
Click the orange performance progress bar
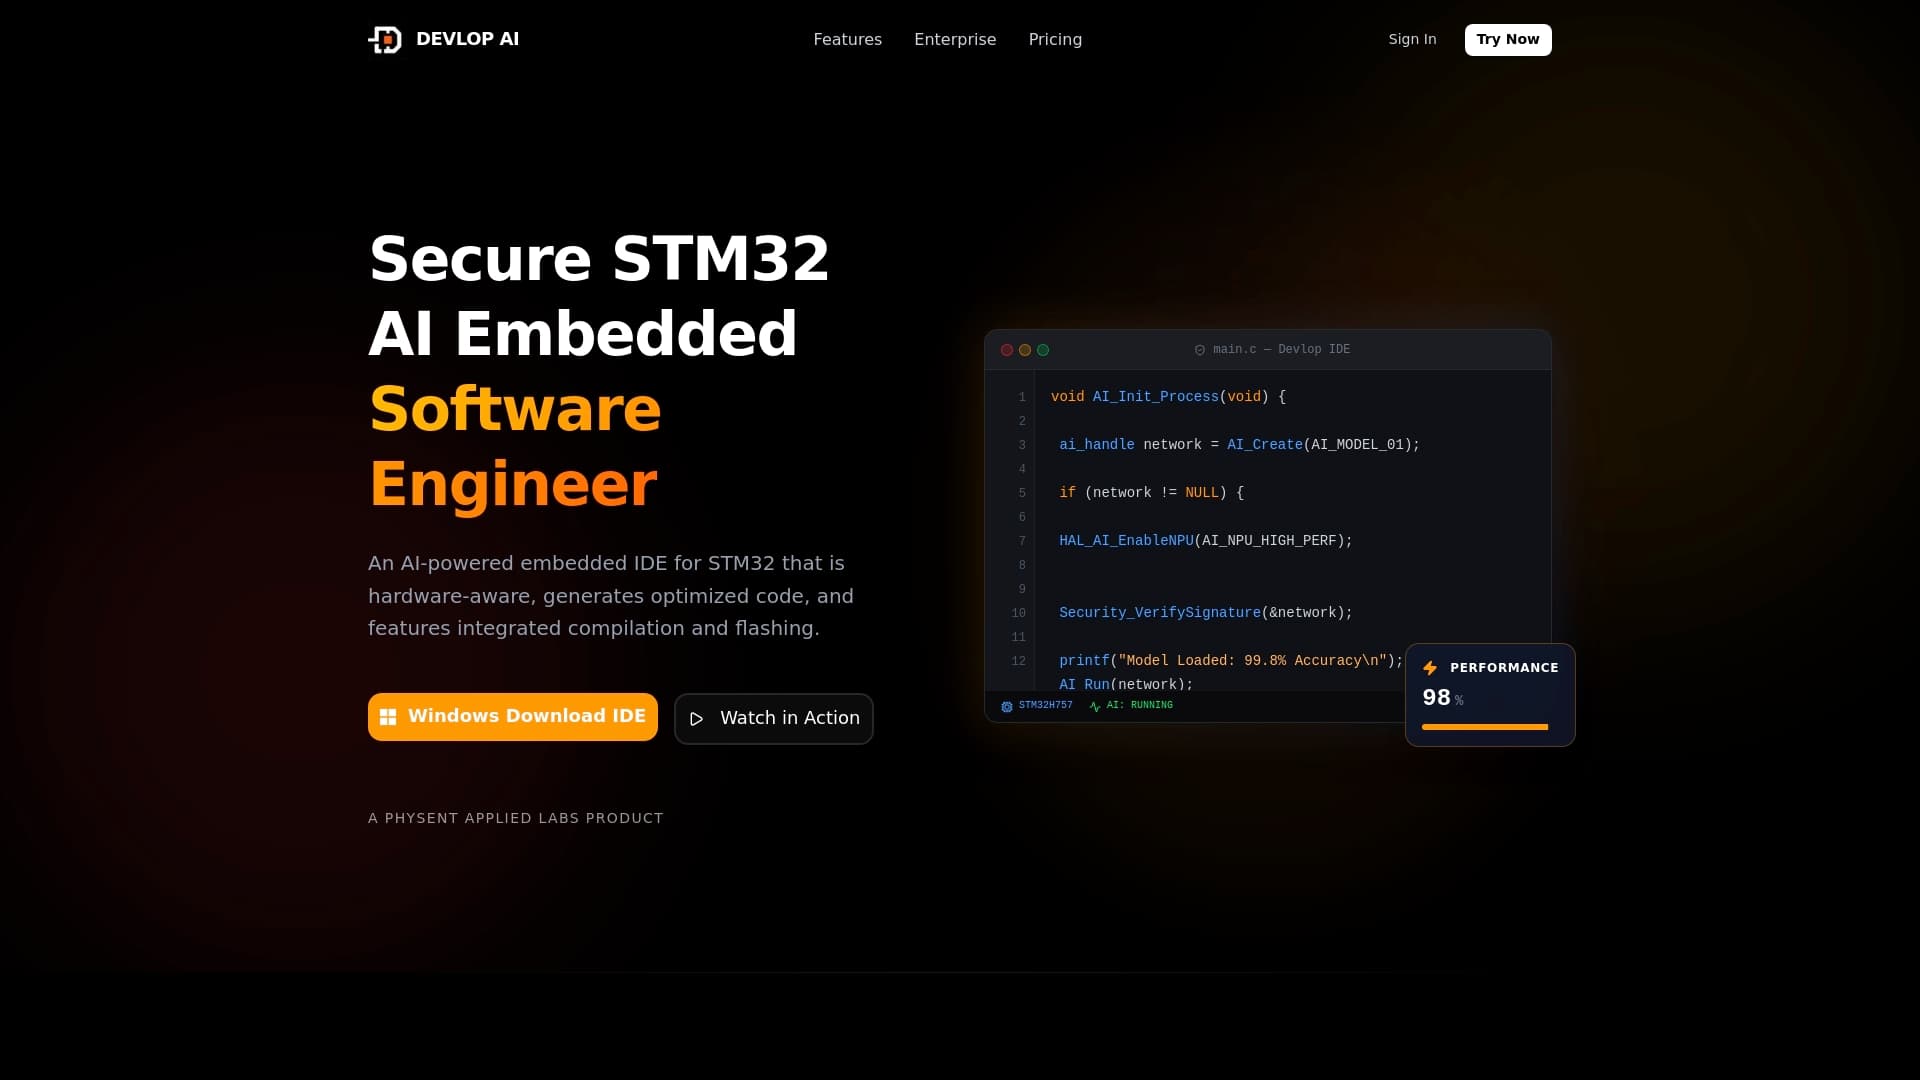click(1484, 727)
